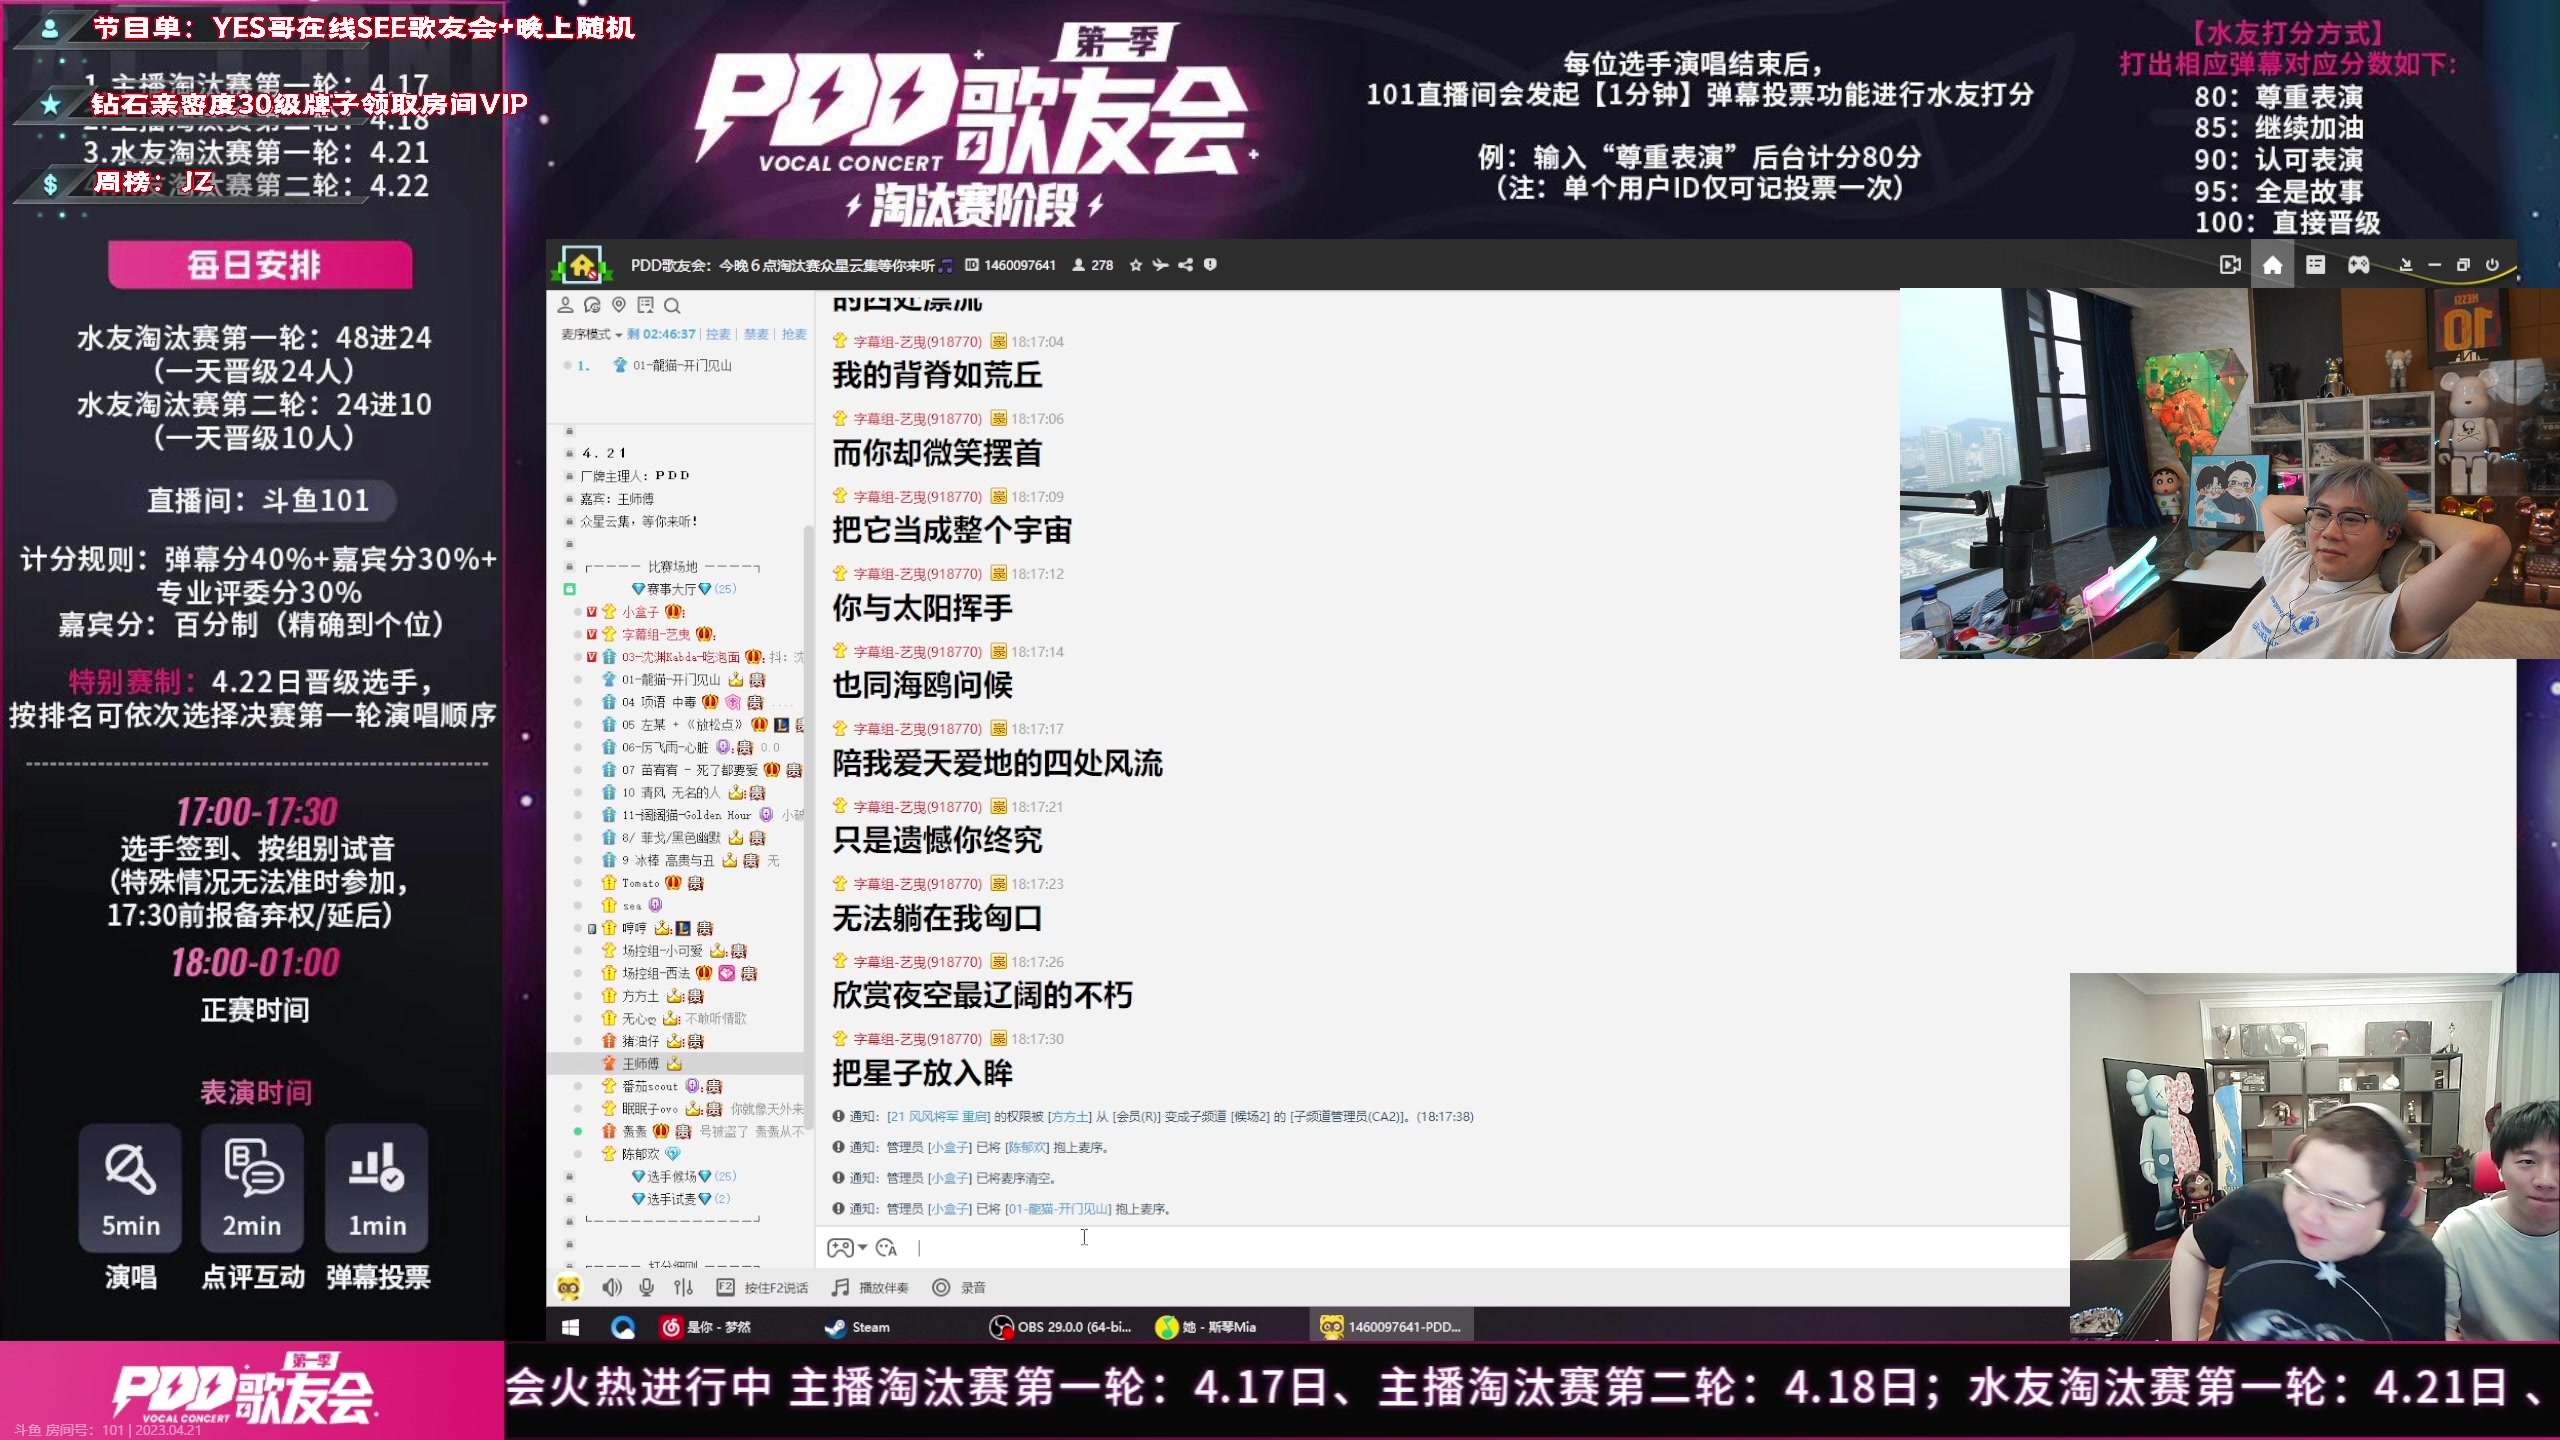
Task: Select the microphone icon on the bottom voice bar
Action: pos(647,1288)
